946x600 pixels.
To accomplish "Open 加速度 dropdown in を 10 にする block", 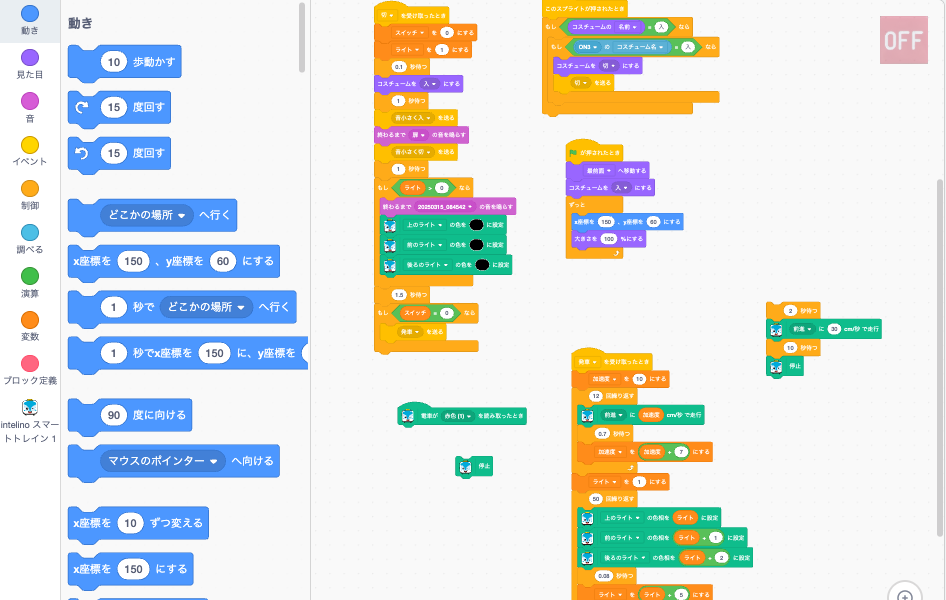I will [604, 379].
